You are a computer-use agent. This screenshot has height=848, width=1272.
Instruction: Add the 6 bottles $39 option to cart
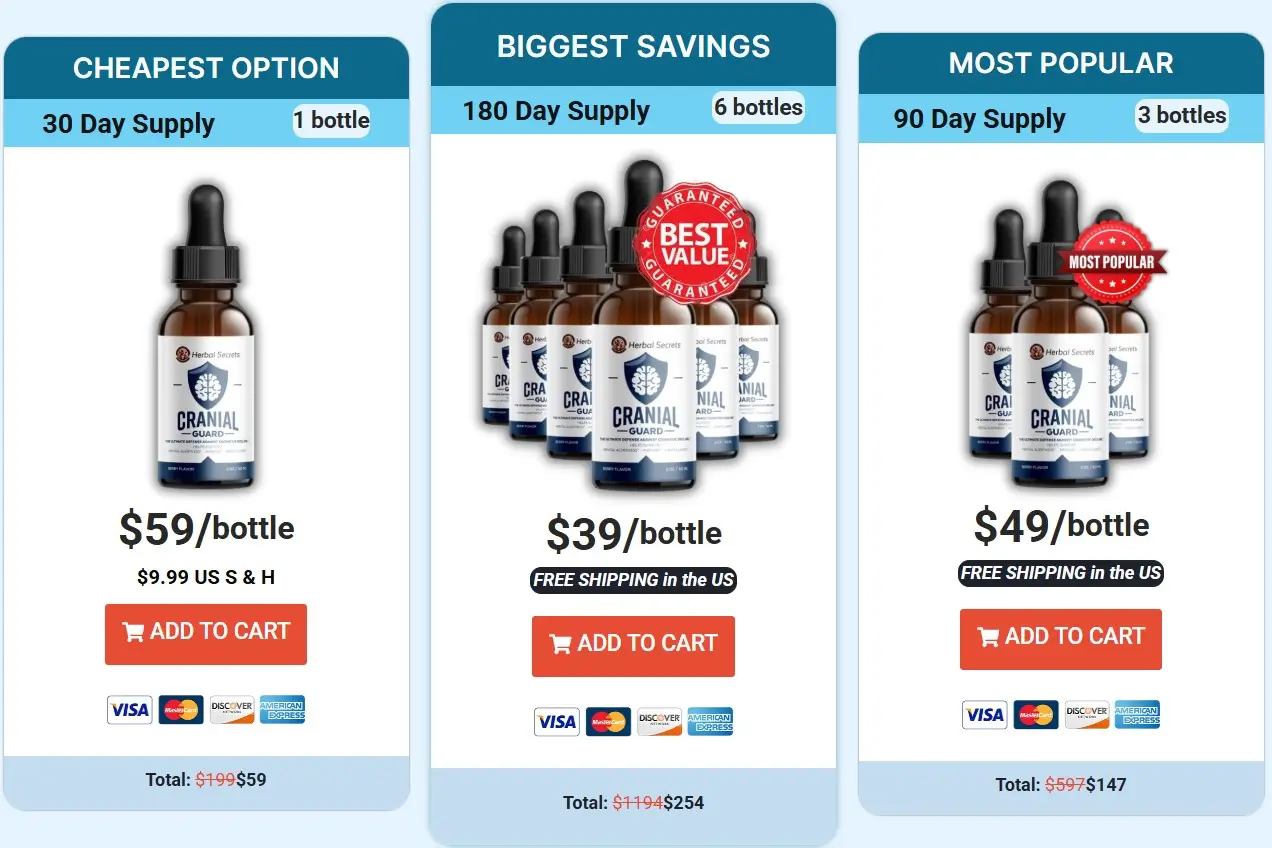[633, 646]
